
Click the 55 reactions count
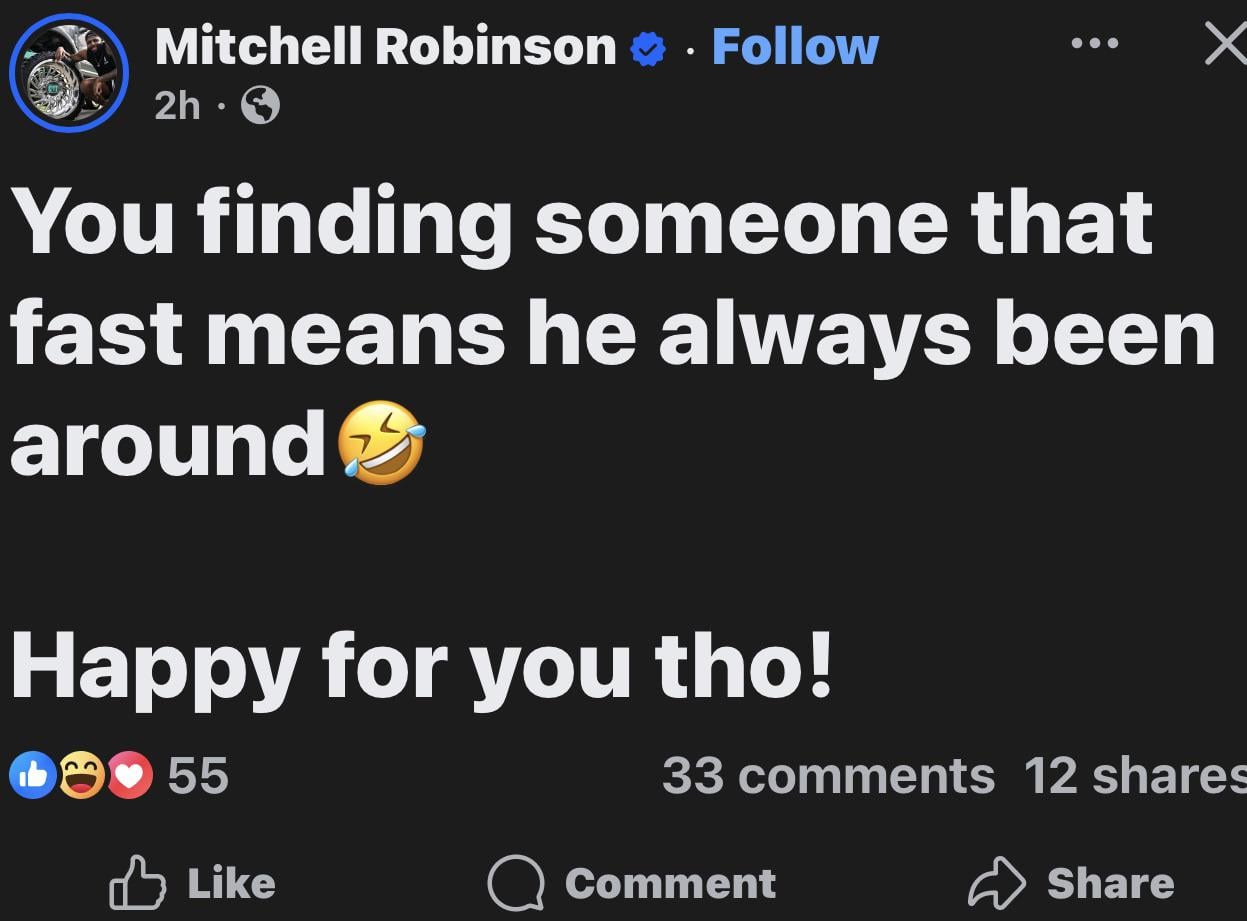200,776
